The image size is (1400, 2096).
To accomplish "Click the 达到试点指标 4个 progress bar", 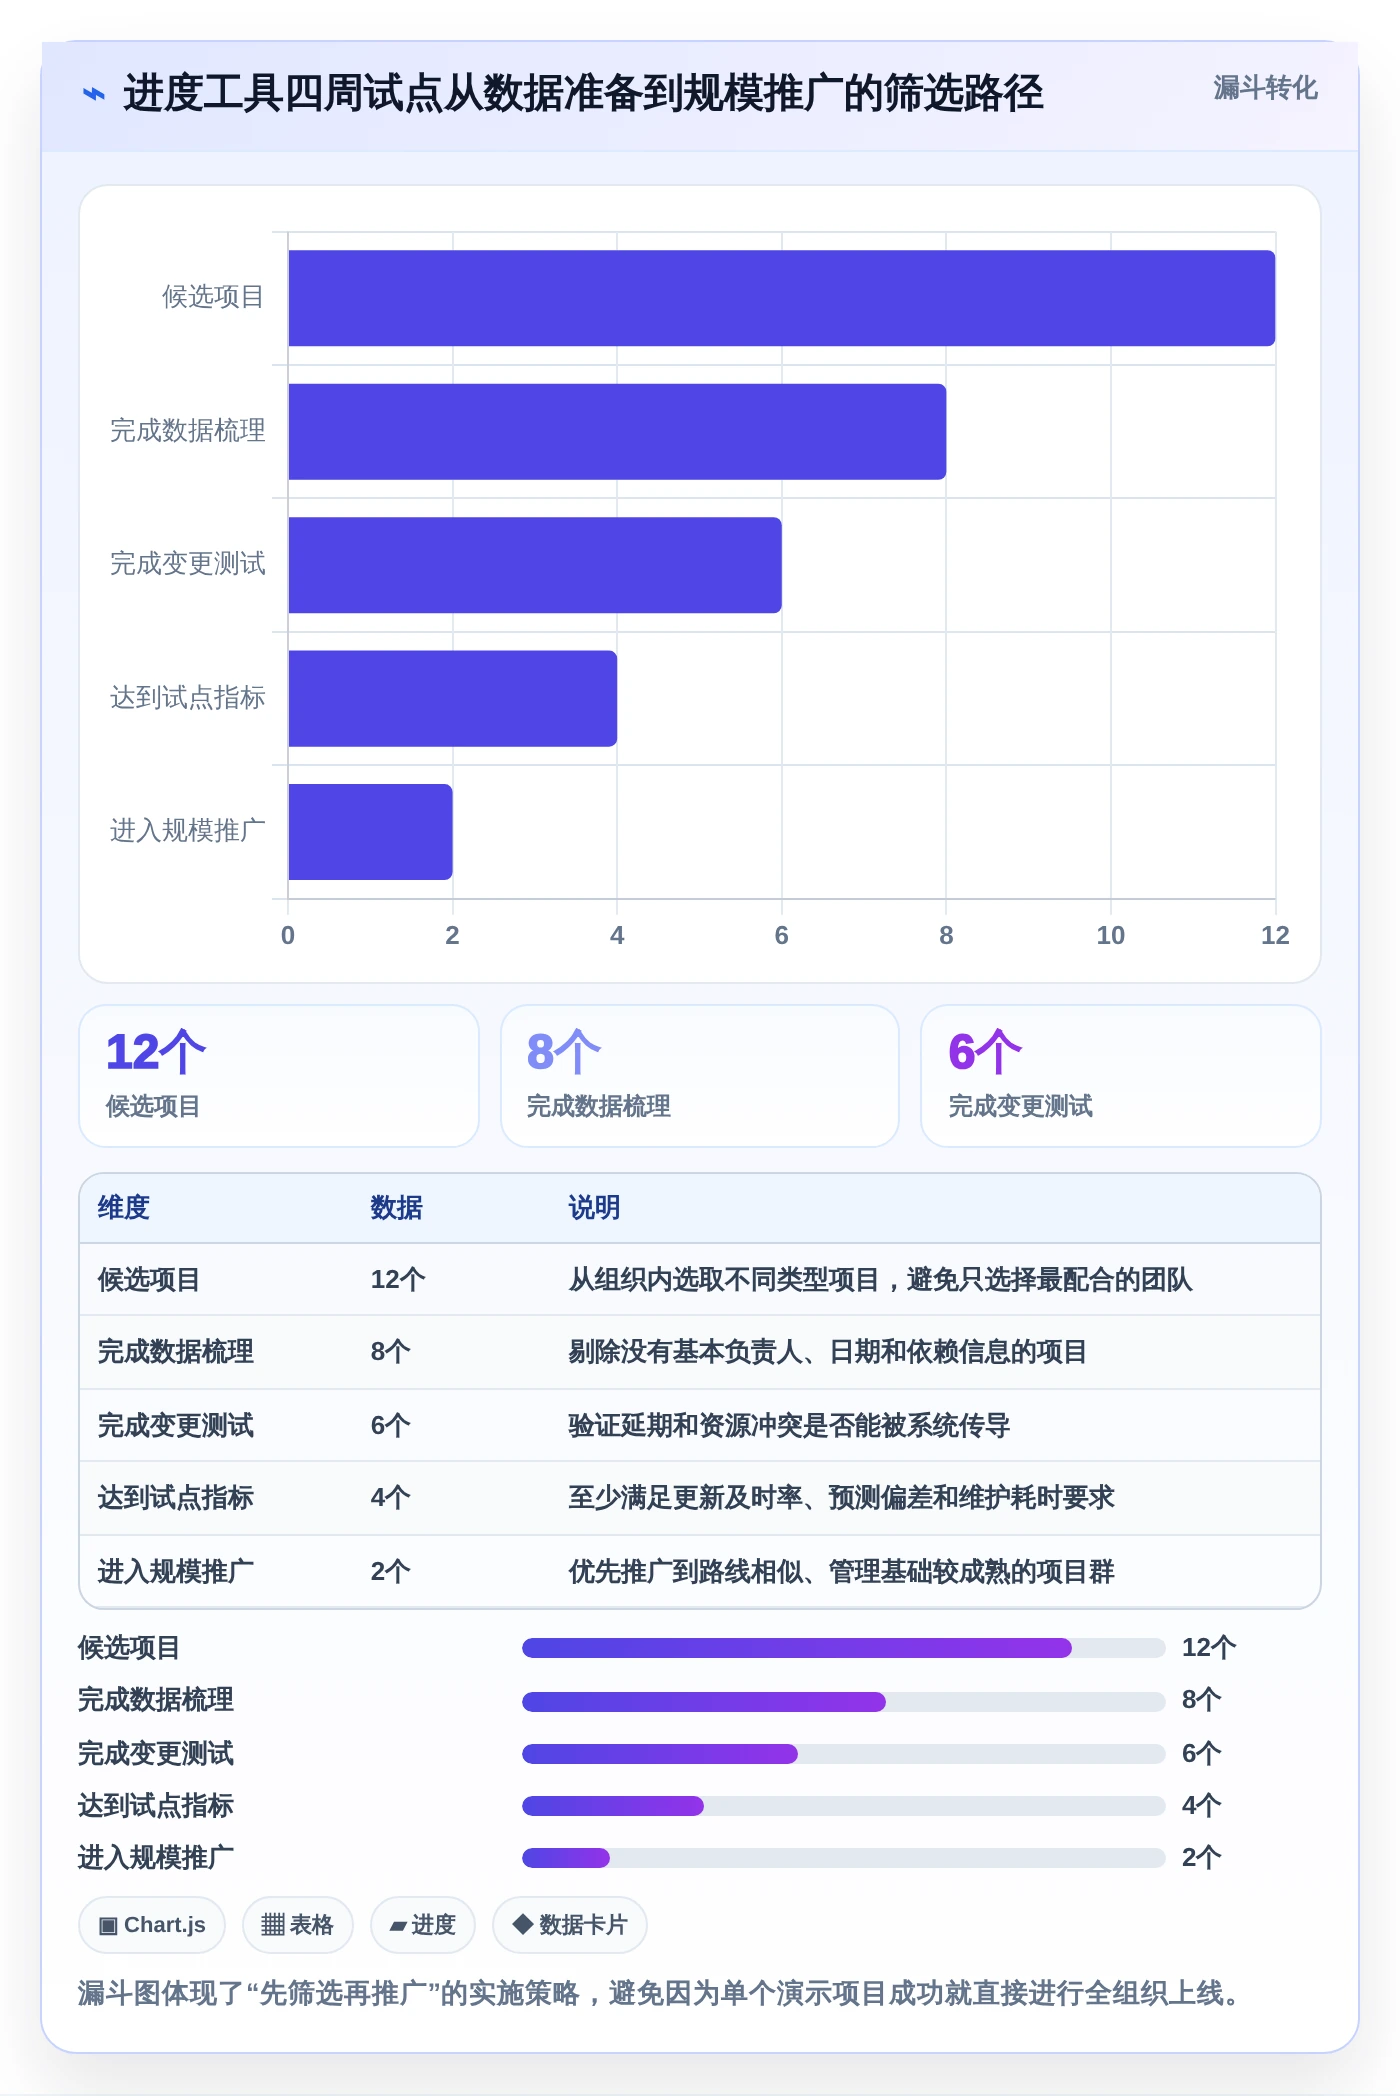I will (843, 1805).
